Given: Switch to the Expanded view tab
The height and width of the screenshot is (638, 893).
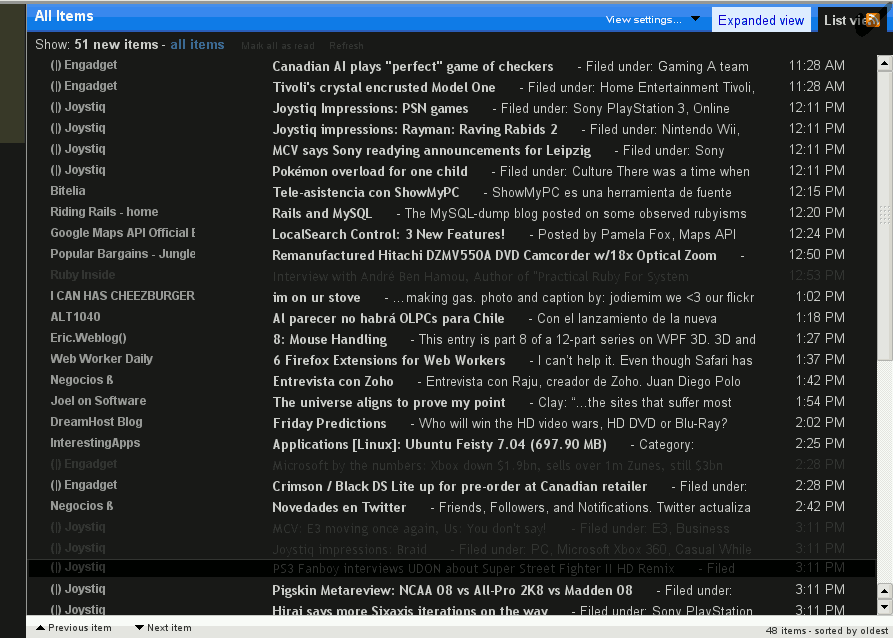Looking at the screenshot, I should click(x=761, y=21).
